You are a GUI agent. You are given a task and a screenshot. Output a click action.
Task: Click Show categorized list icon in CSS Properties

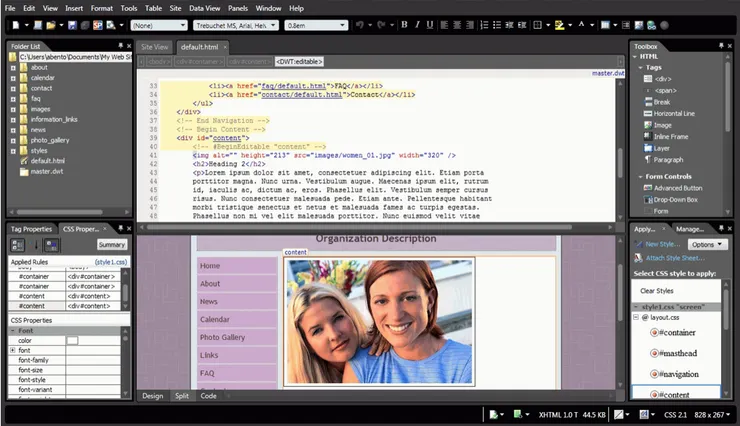tap(17, 245)
